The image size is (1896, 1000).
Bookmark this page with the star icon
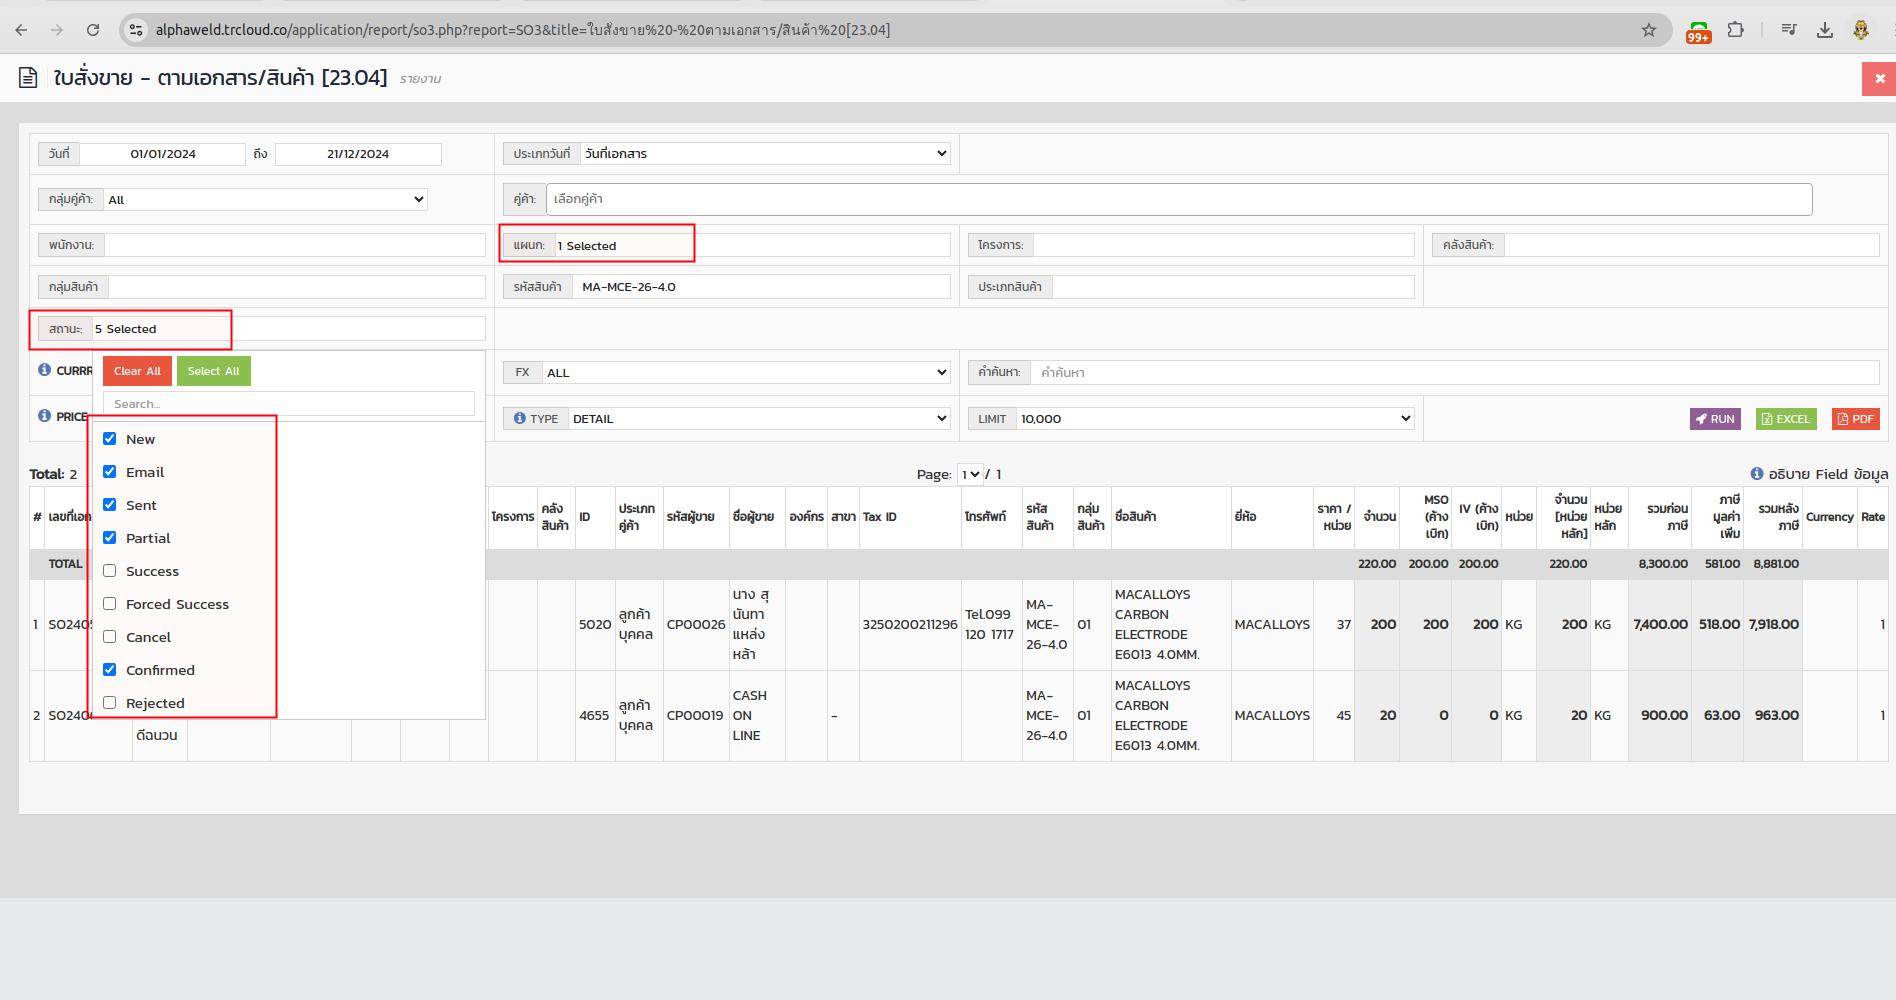pyautogui.click(x=1649, y=30)
